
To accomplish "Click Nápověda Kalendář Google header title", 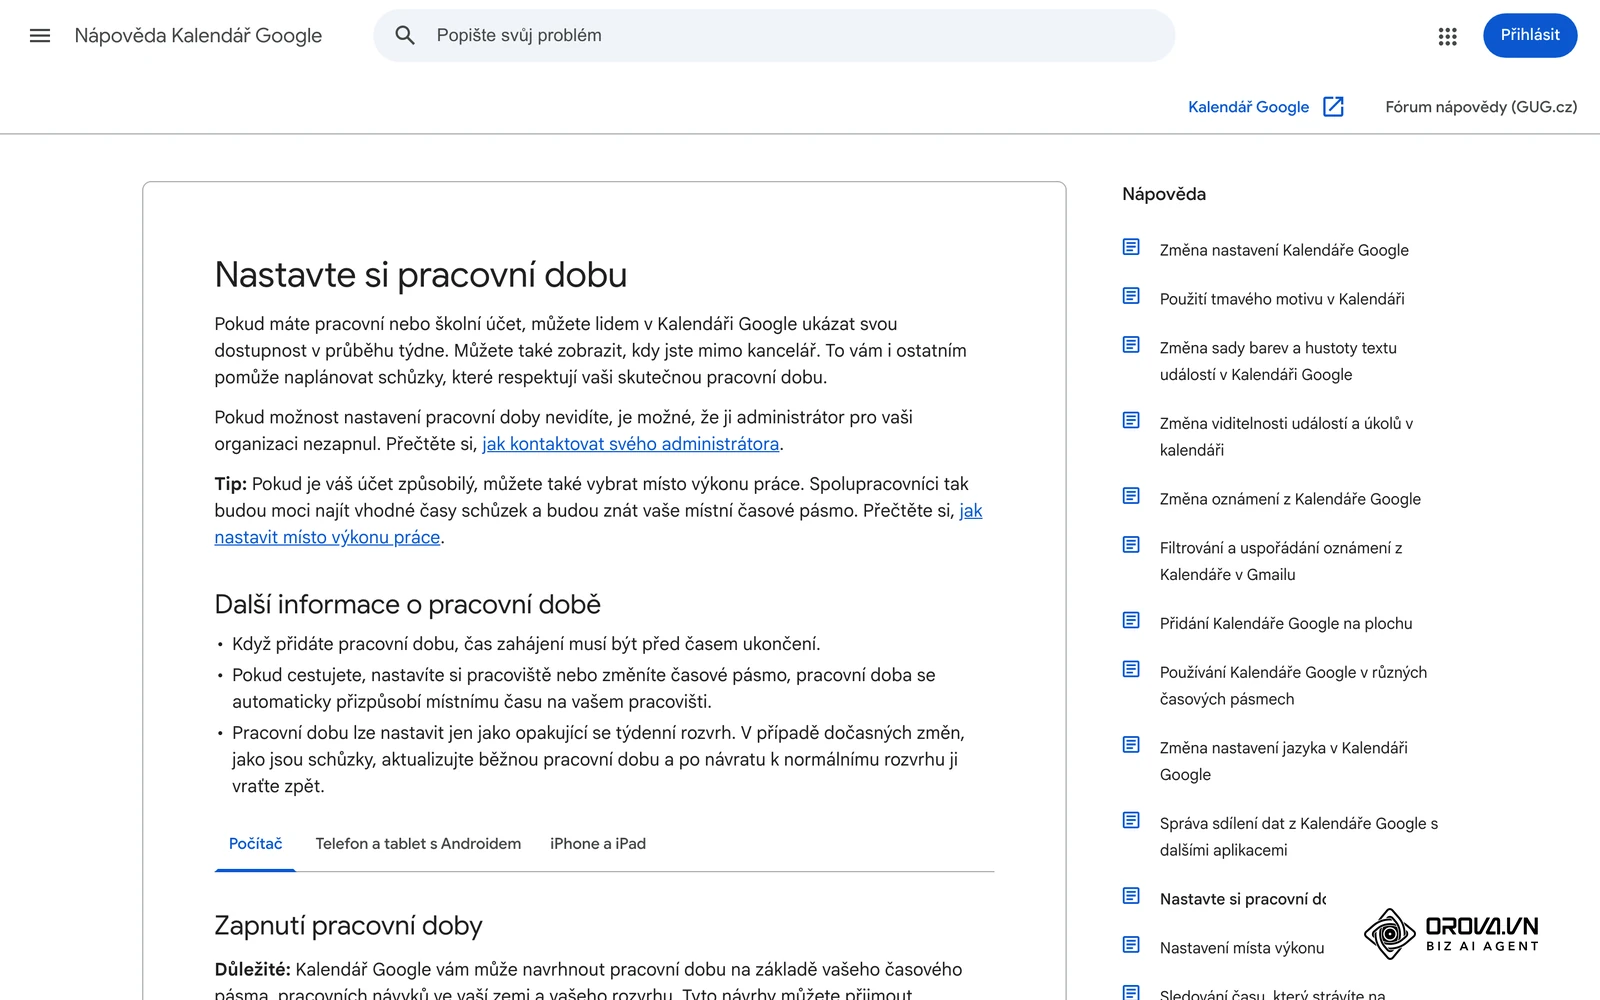I will pos(198,36).
